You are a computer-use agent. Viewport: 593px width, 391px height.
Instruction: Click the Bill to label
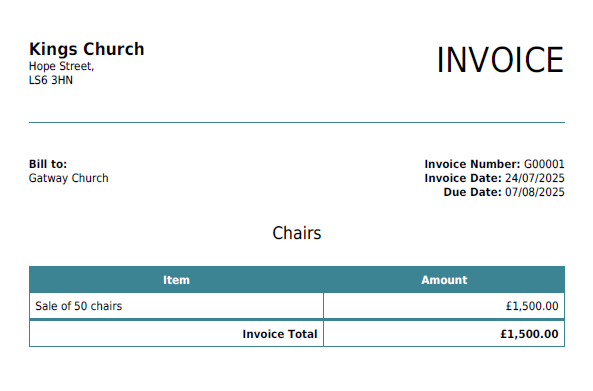(48, 164)
